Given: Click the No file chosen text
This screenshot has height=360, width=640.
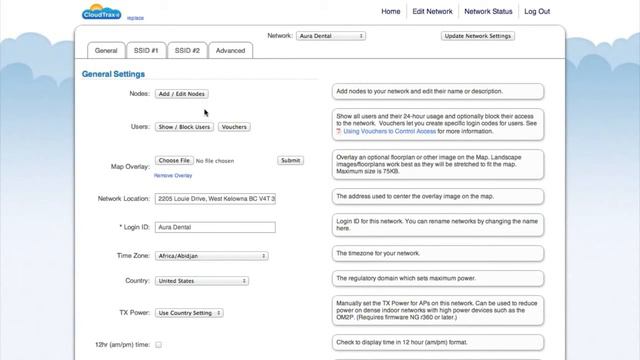Looking at the screenshot, I should point(215,161).
